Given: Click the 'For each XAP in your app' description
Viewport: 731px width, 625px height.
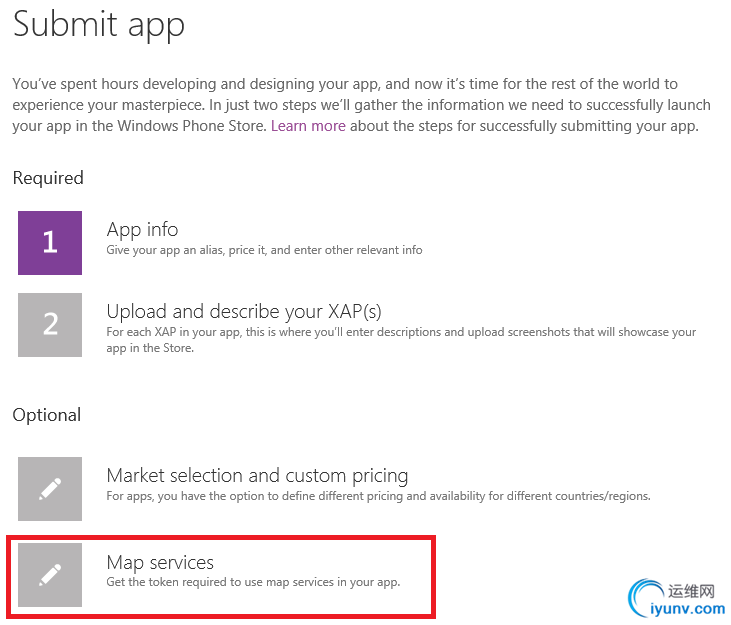Looking at the screenshot, I should (x=401, y=340).
